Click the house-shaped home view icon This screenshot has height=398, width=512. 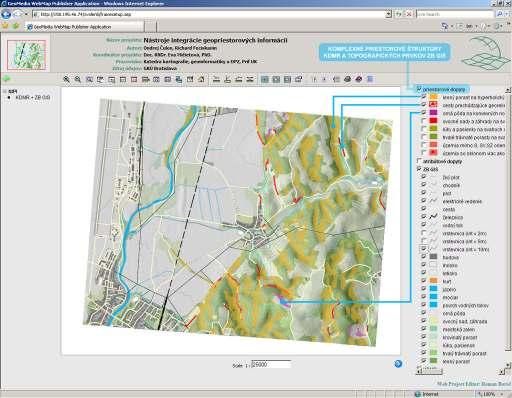tap(201, 79)
